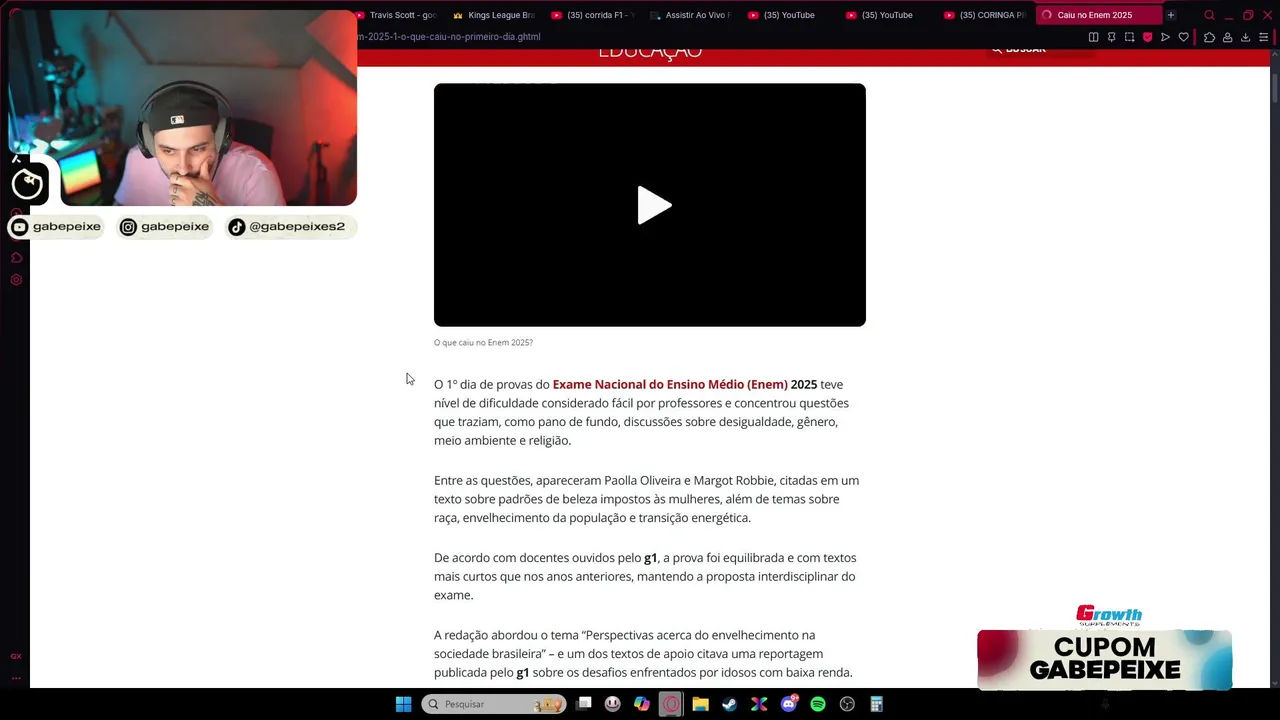This screenshot has height=720, width=1280.
Task: Click the text 'Perspectivas acerca do envelhecimento na'
Action: click(699, 635)
